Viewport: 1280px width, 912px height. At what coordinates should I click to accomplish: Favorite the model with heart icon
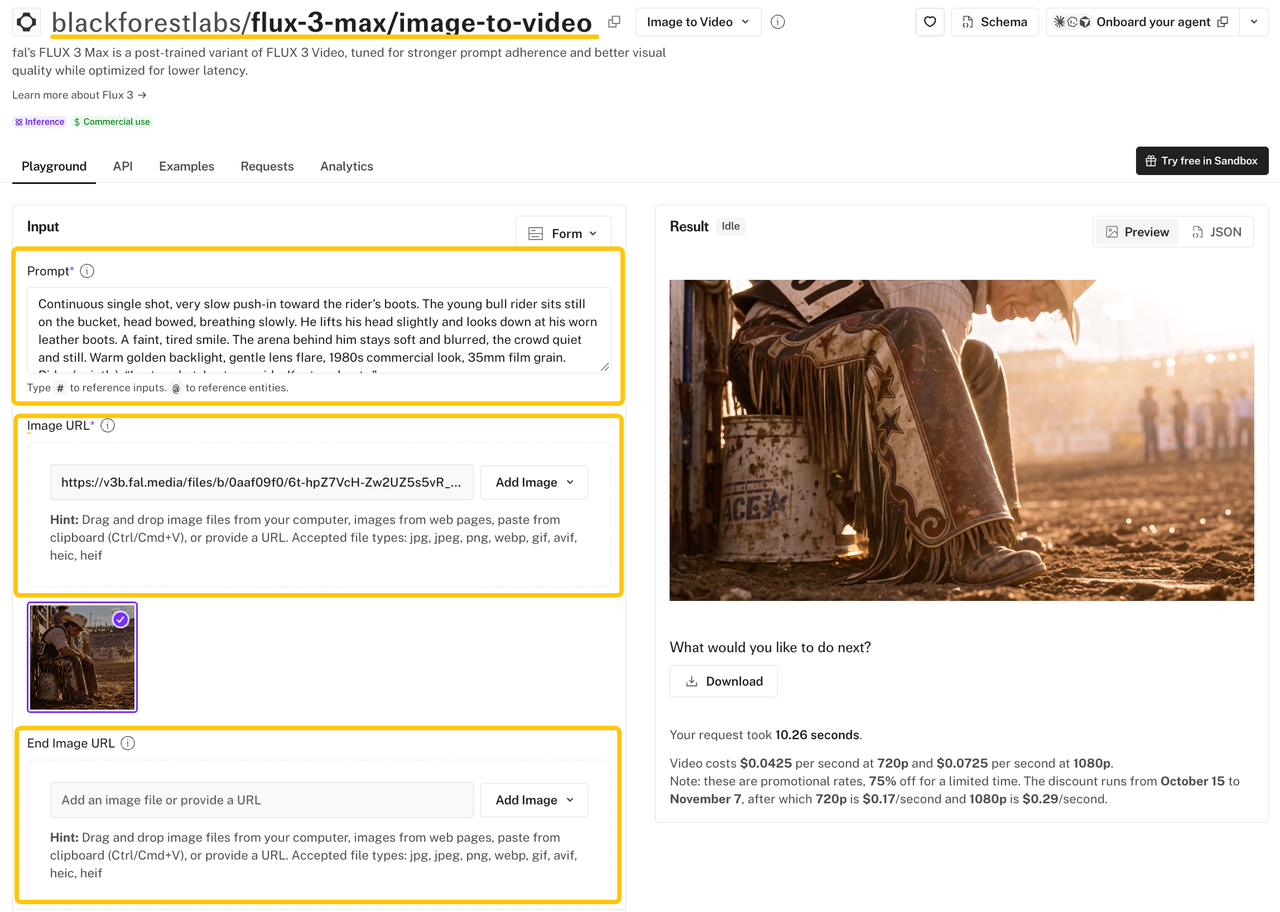tap(930, 22)
